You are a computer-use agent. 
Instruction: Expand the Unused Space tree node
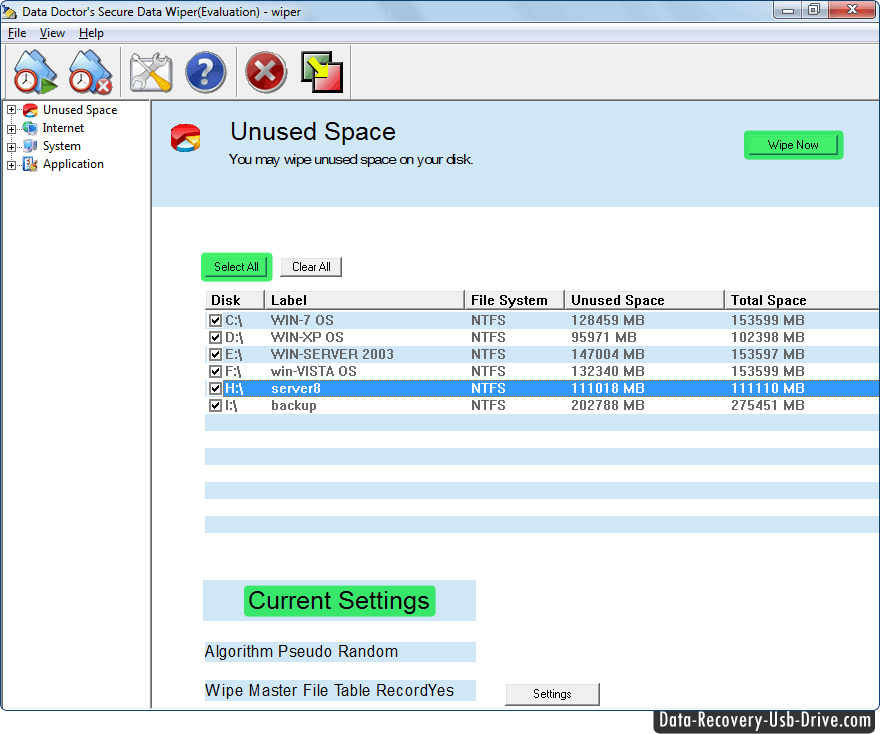tap(11, 110)
